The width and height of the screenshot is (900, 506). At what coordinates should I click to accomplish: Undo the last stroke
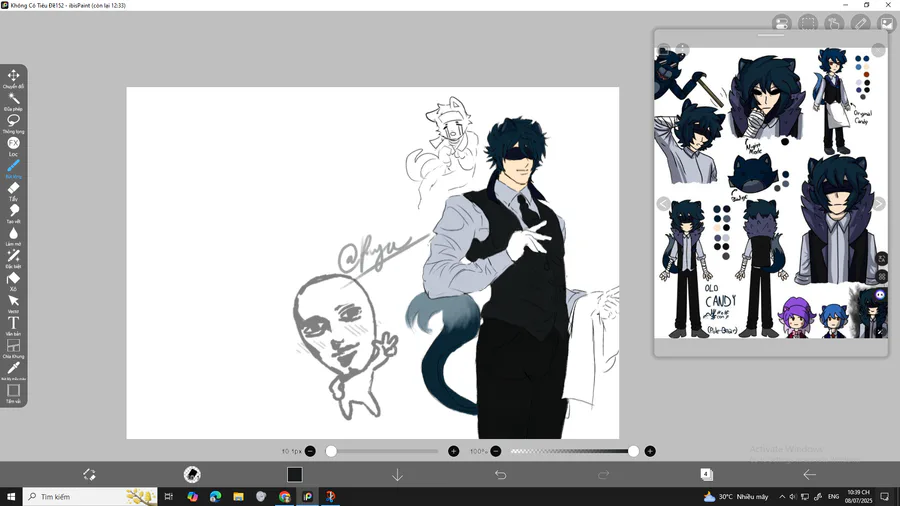(x=501, y=474)
